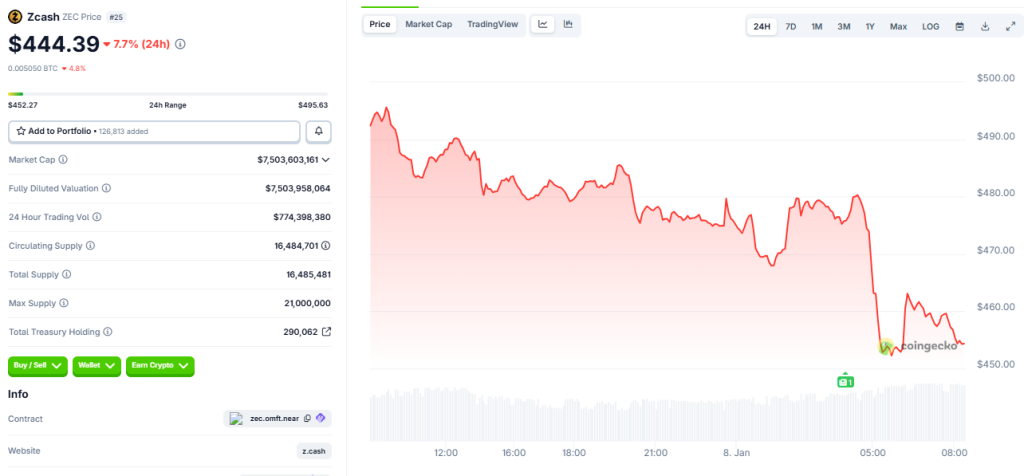Select the 1Y time range

(x=870, y=26)
